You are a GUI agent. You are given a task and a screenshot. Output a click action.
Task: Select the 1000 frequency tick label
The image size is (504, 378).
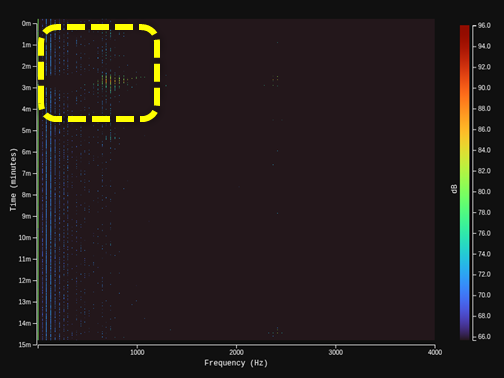click(137, 353)
